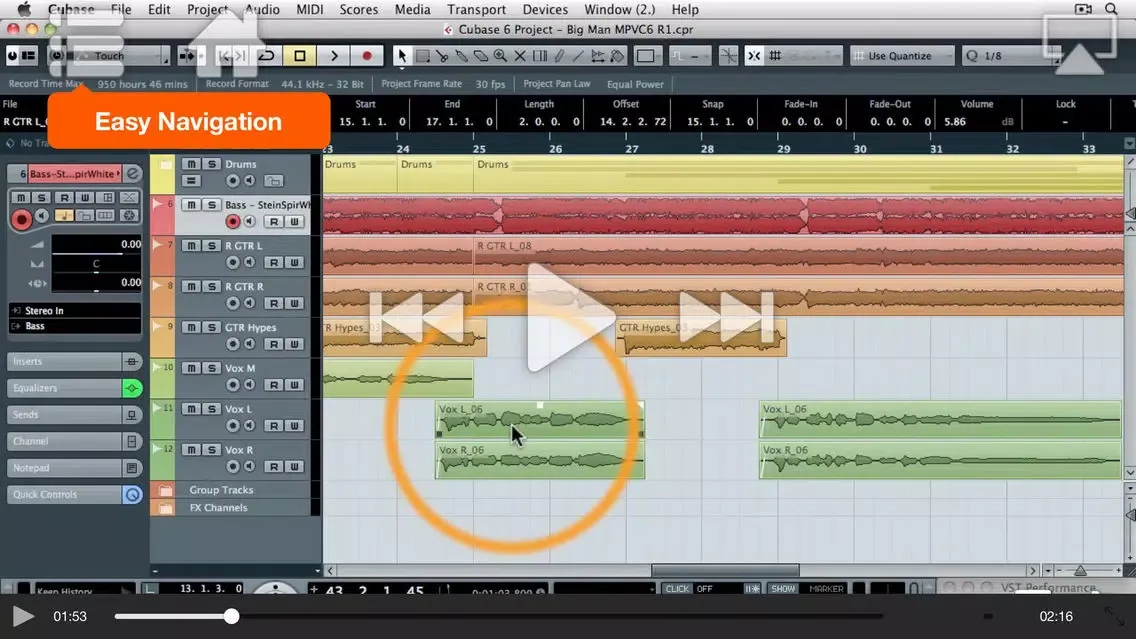
Task: Click the Channel section icon in Inspector
Action: coord(132,441)
